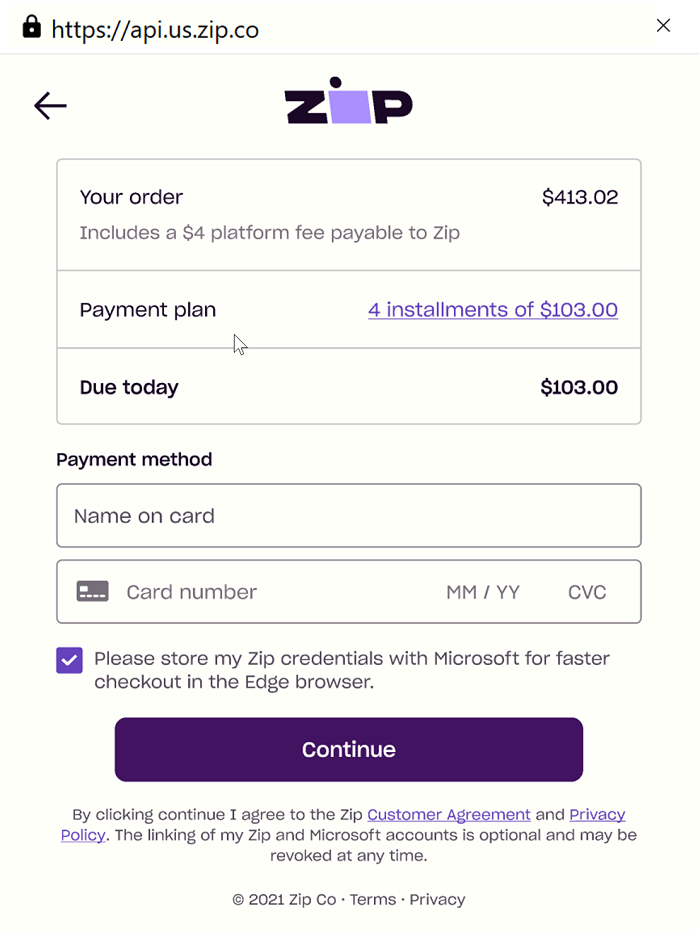The height and width of the screenshot is (930, 700).
Task: Click the api.us.zip.co URL text
Action: tap(155, 30)
